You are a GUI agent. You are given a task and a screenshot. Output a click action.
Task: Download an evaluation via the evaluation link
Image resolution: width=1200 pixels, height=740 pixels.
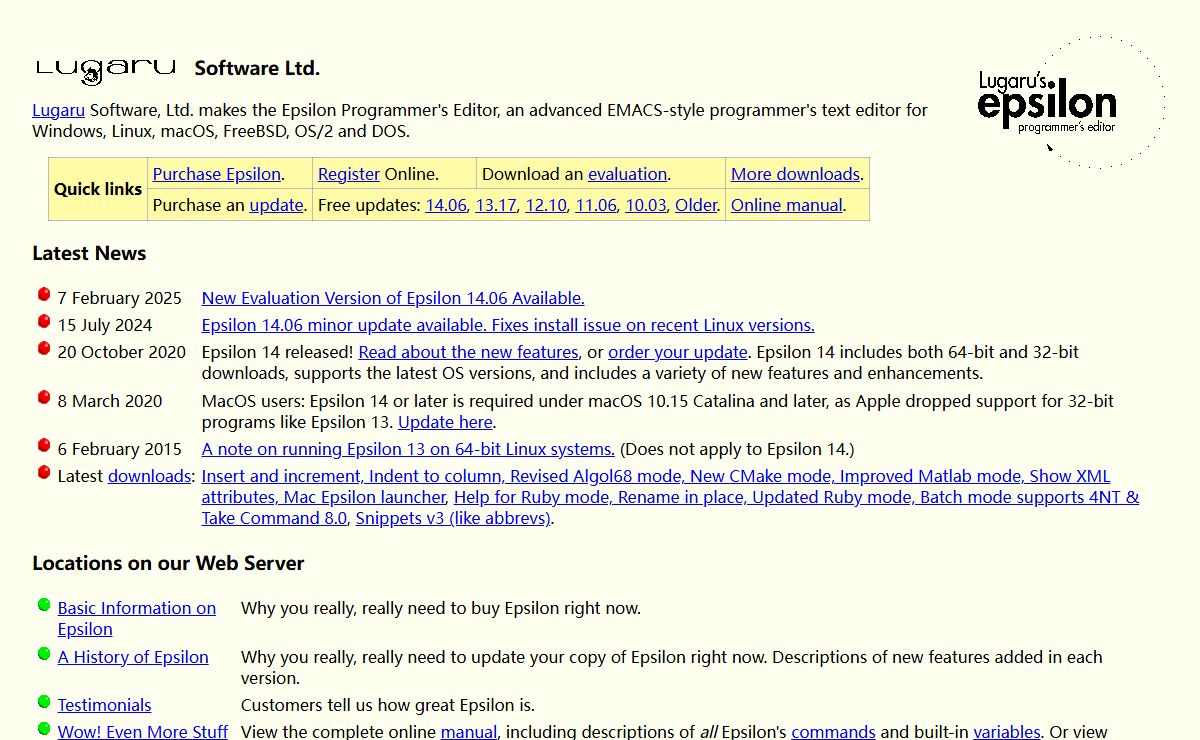click(627, 174)
